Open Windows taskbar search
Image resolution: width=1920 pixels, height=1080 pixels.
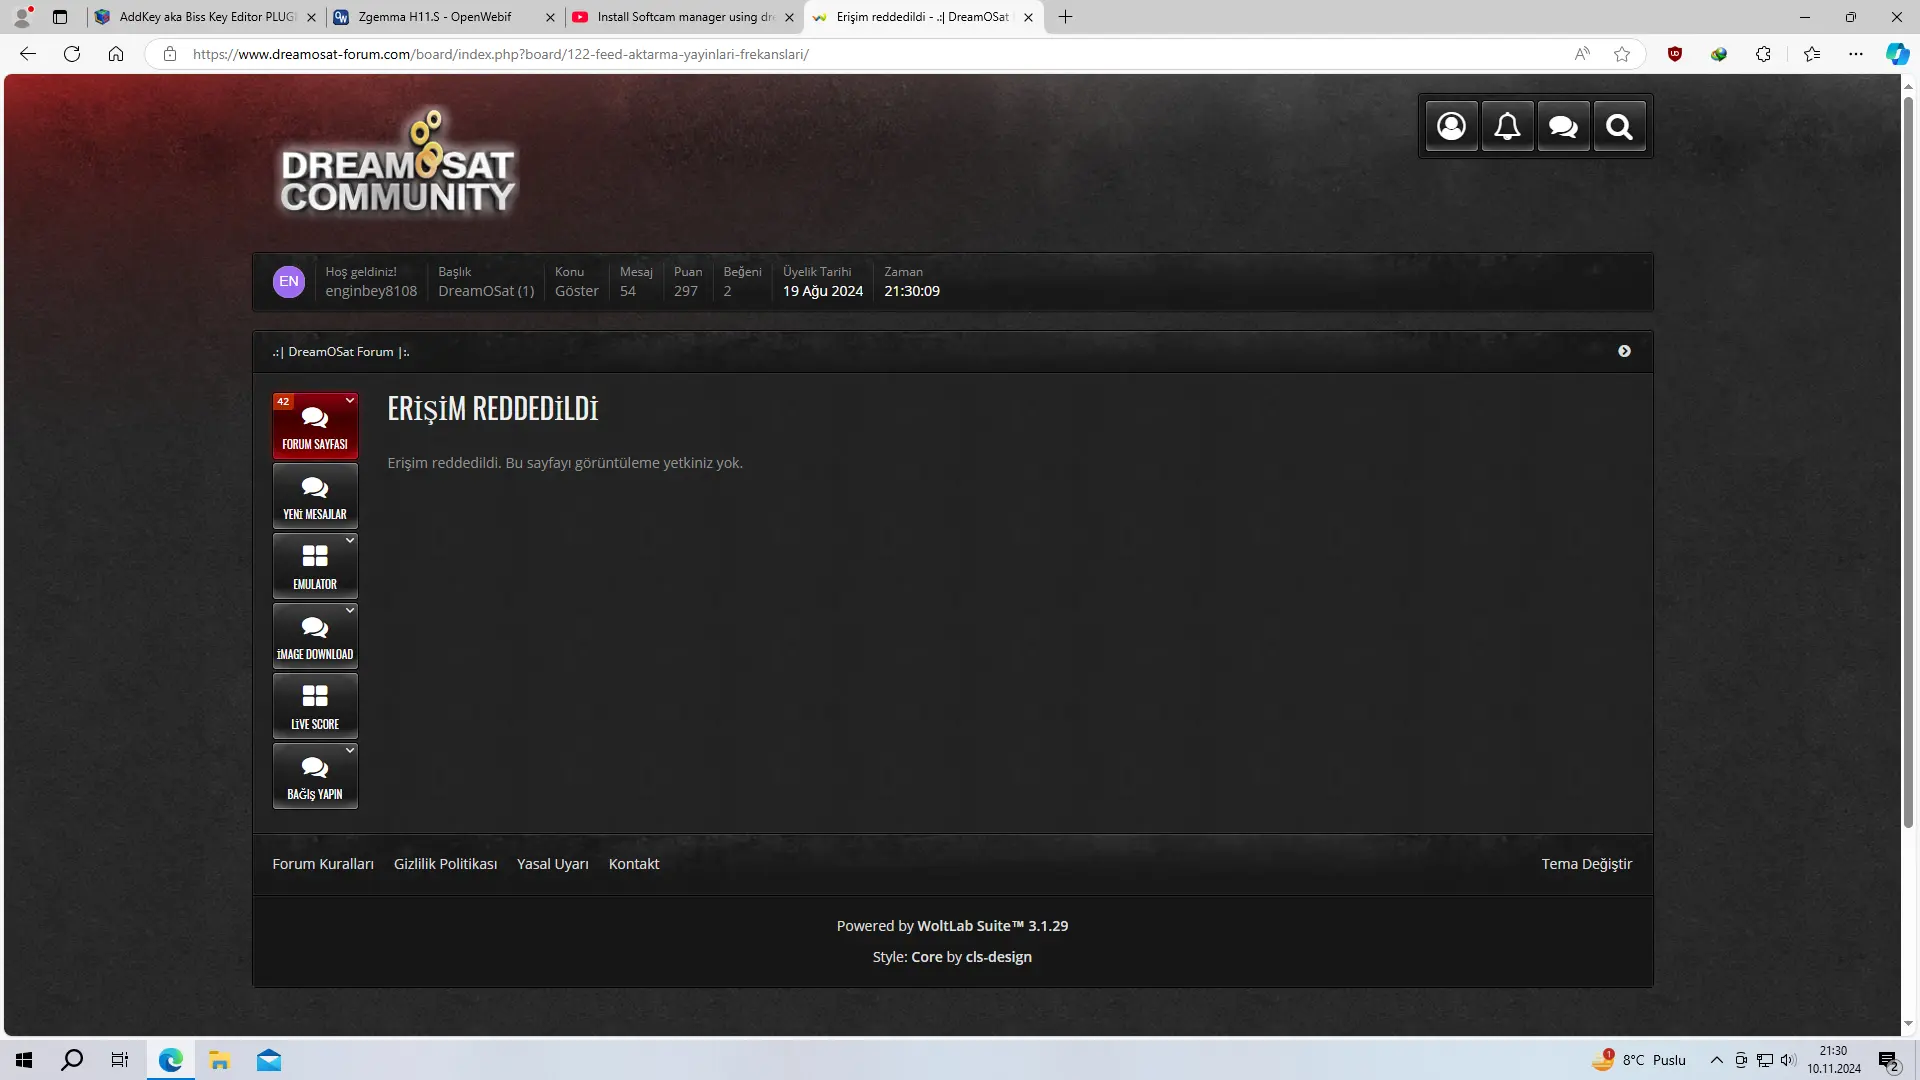tap(72, 1060)
